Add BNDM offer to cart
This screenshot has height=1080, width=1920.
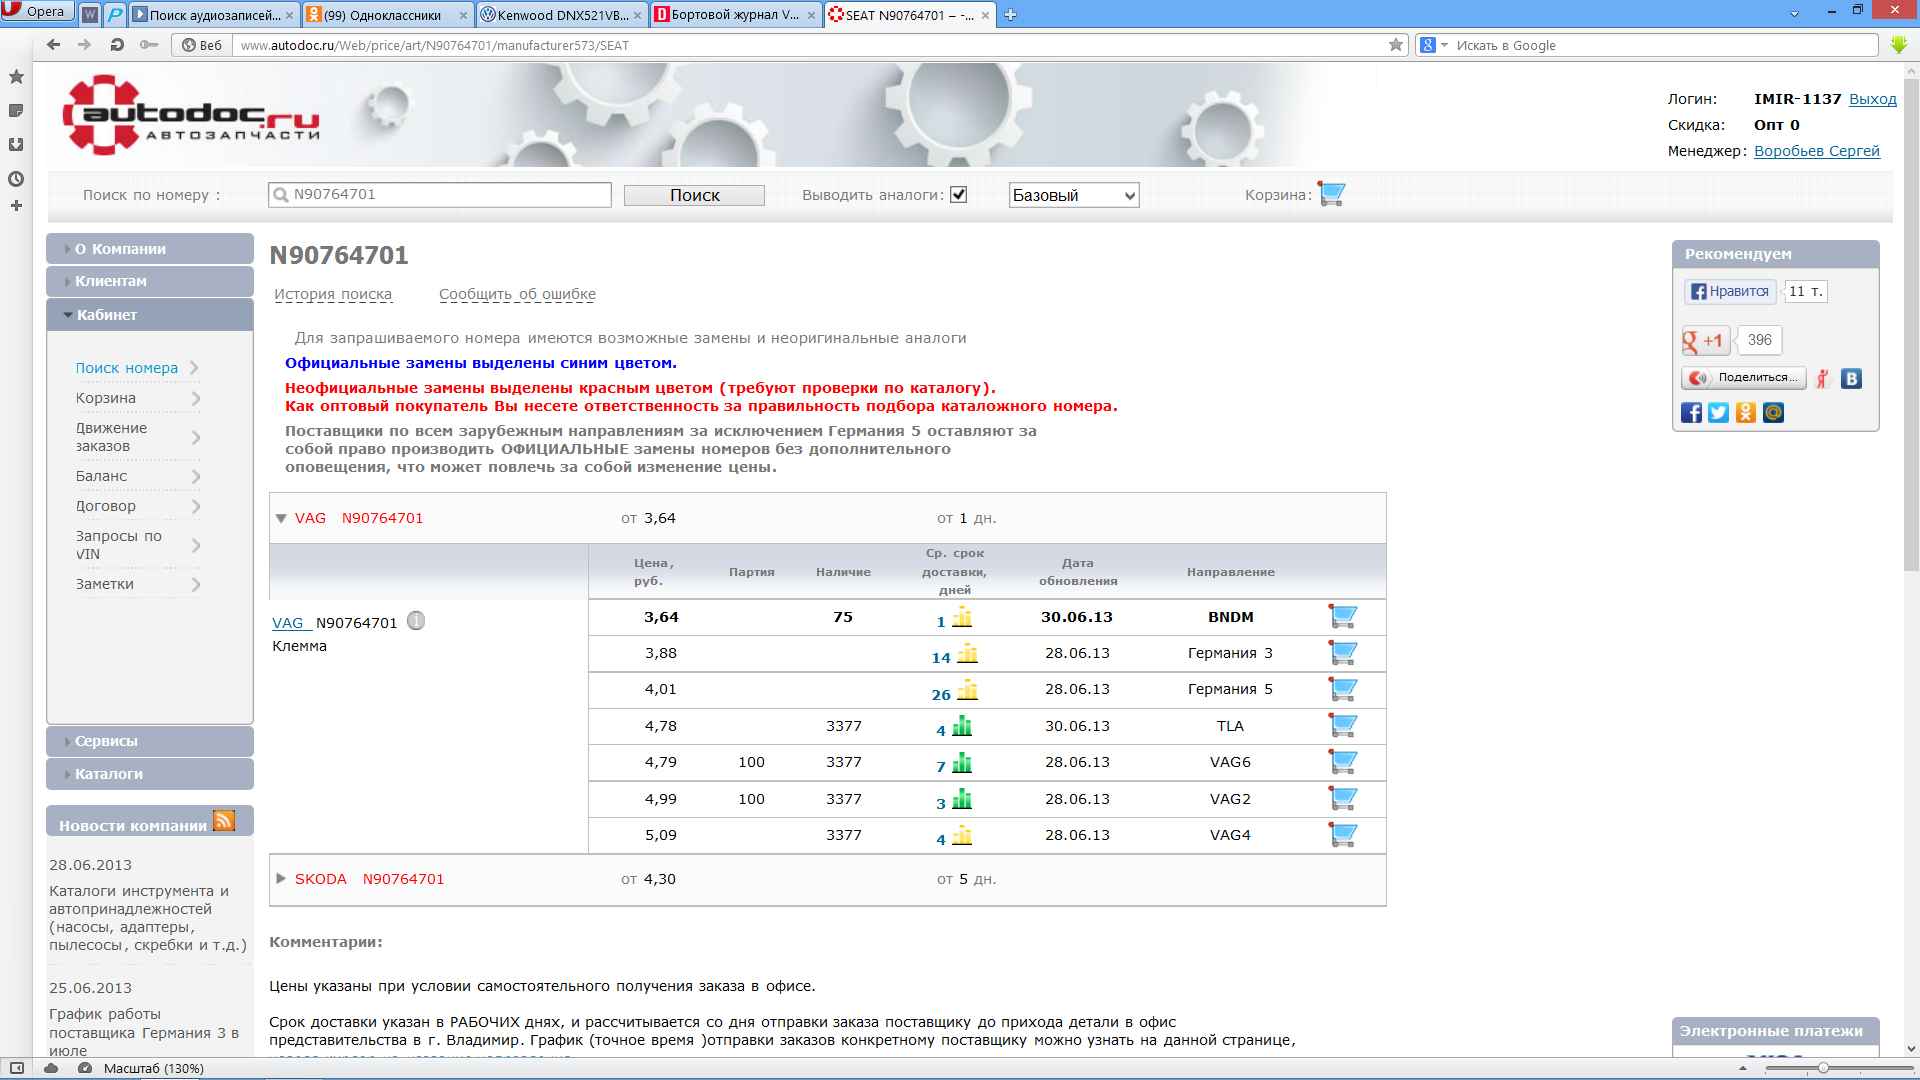tap(1342, 617)
